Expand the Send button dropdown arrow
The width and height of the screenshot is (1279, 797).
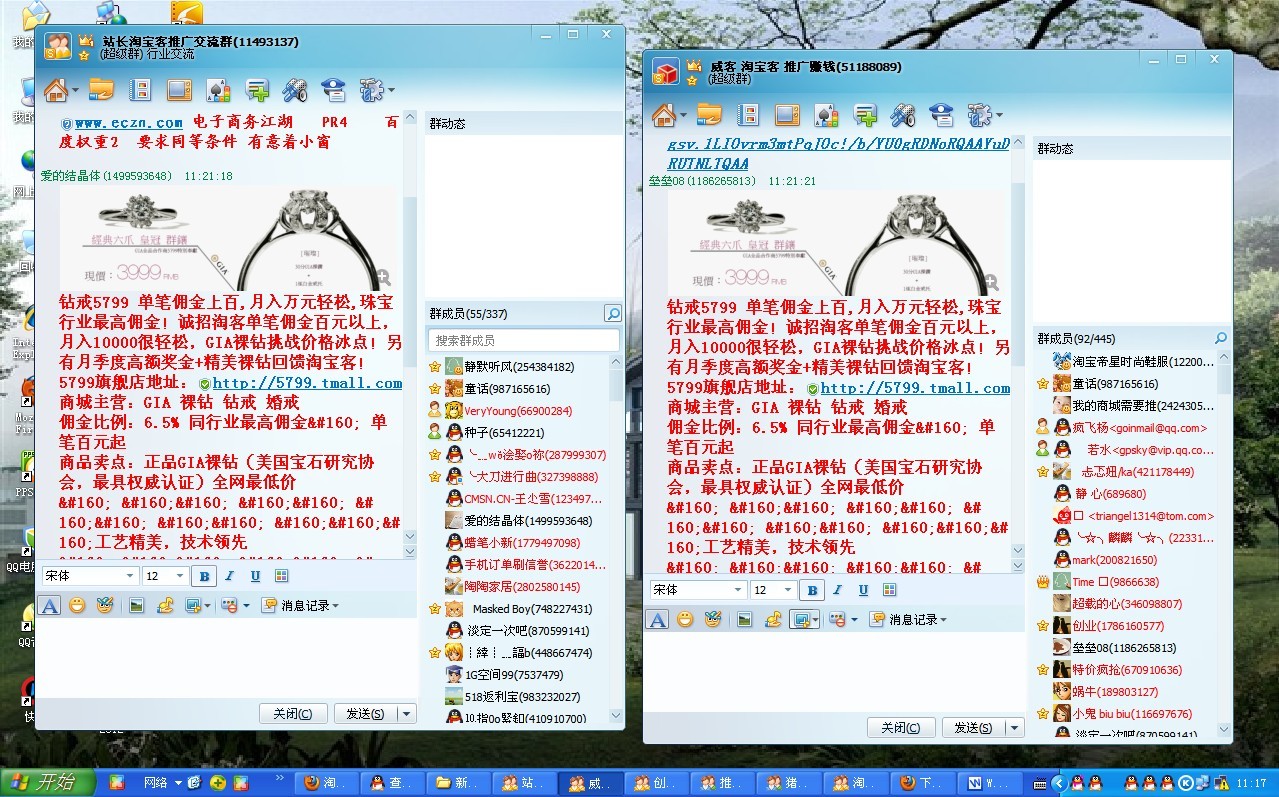[403, 713]
